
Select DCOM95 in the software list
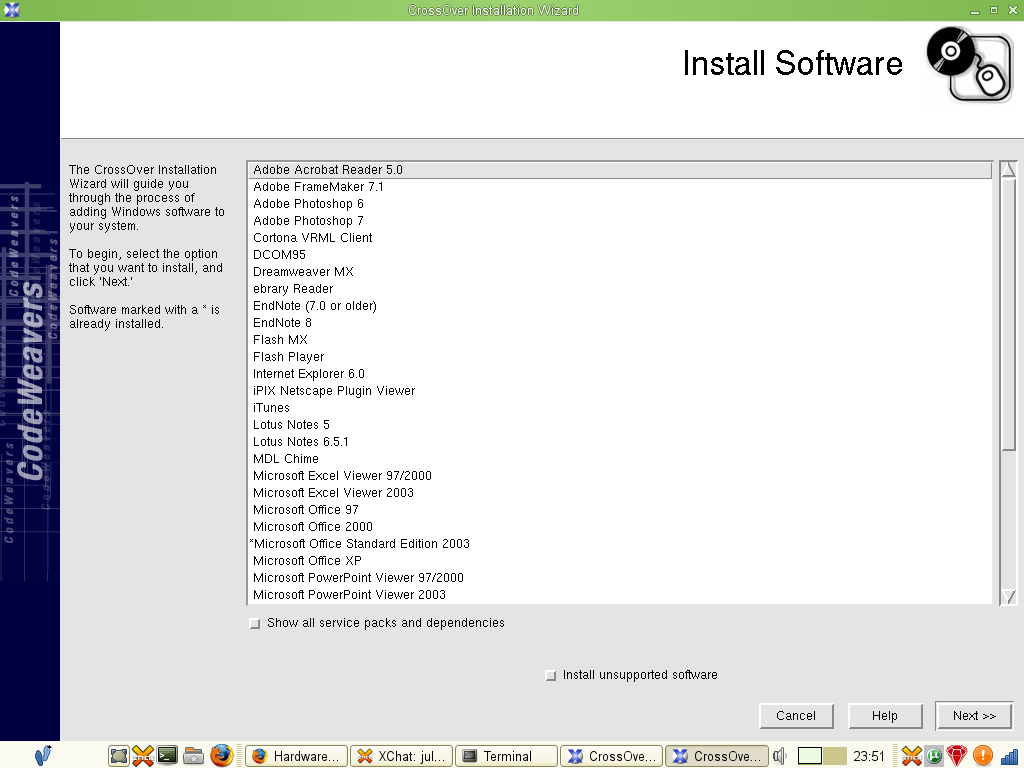coord(620,255)
